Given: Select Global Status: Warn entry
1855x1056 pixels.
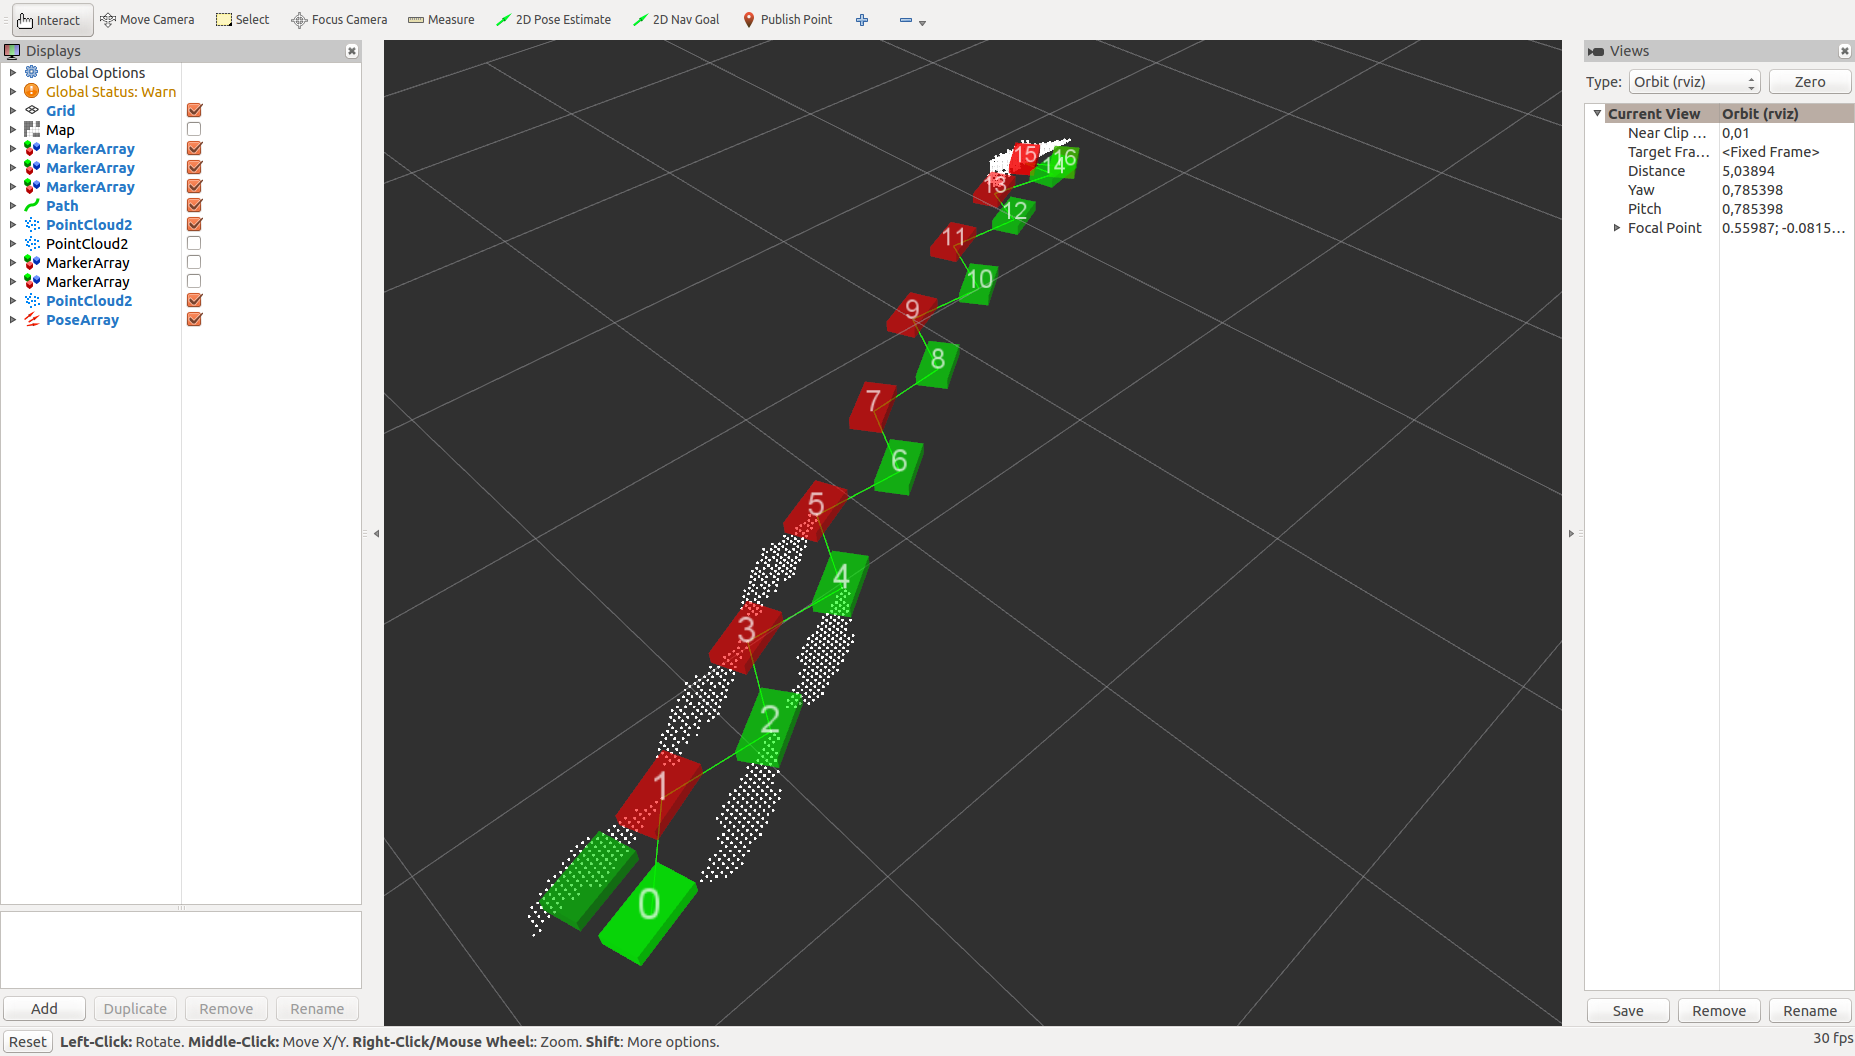Looking at the screenshot, I should coord(110,92).
